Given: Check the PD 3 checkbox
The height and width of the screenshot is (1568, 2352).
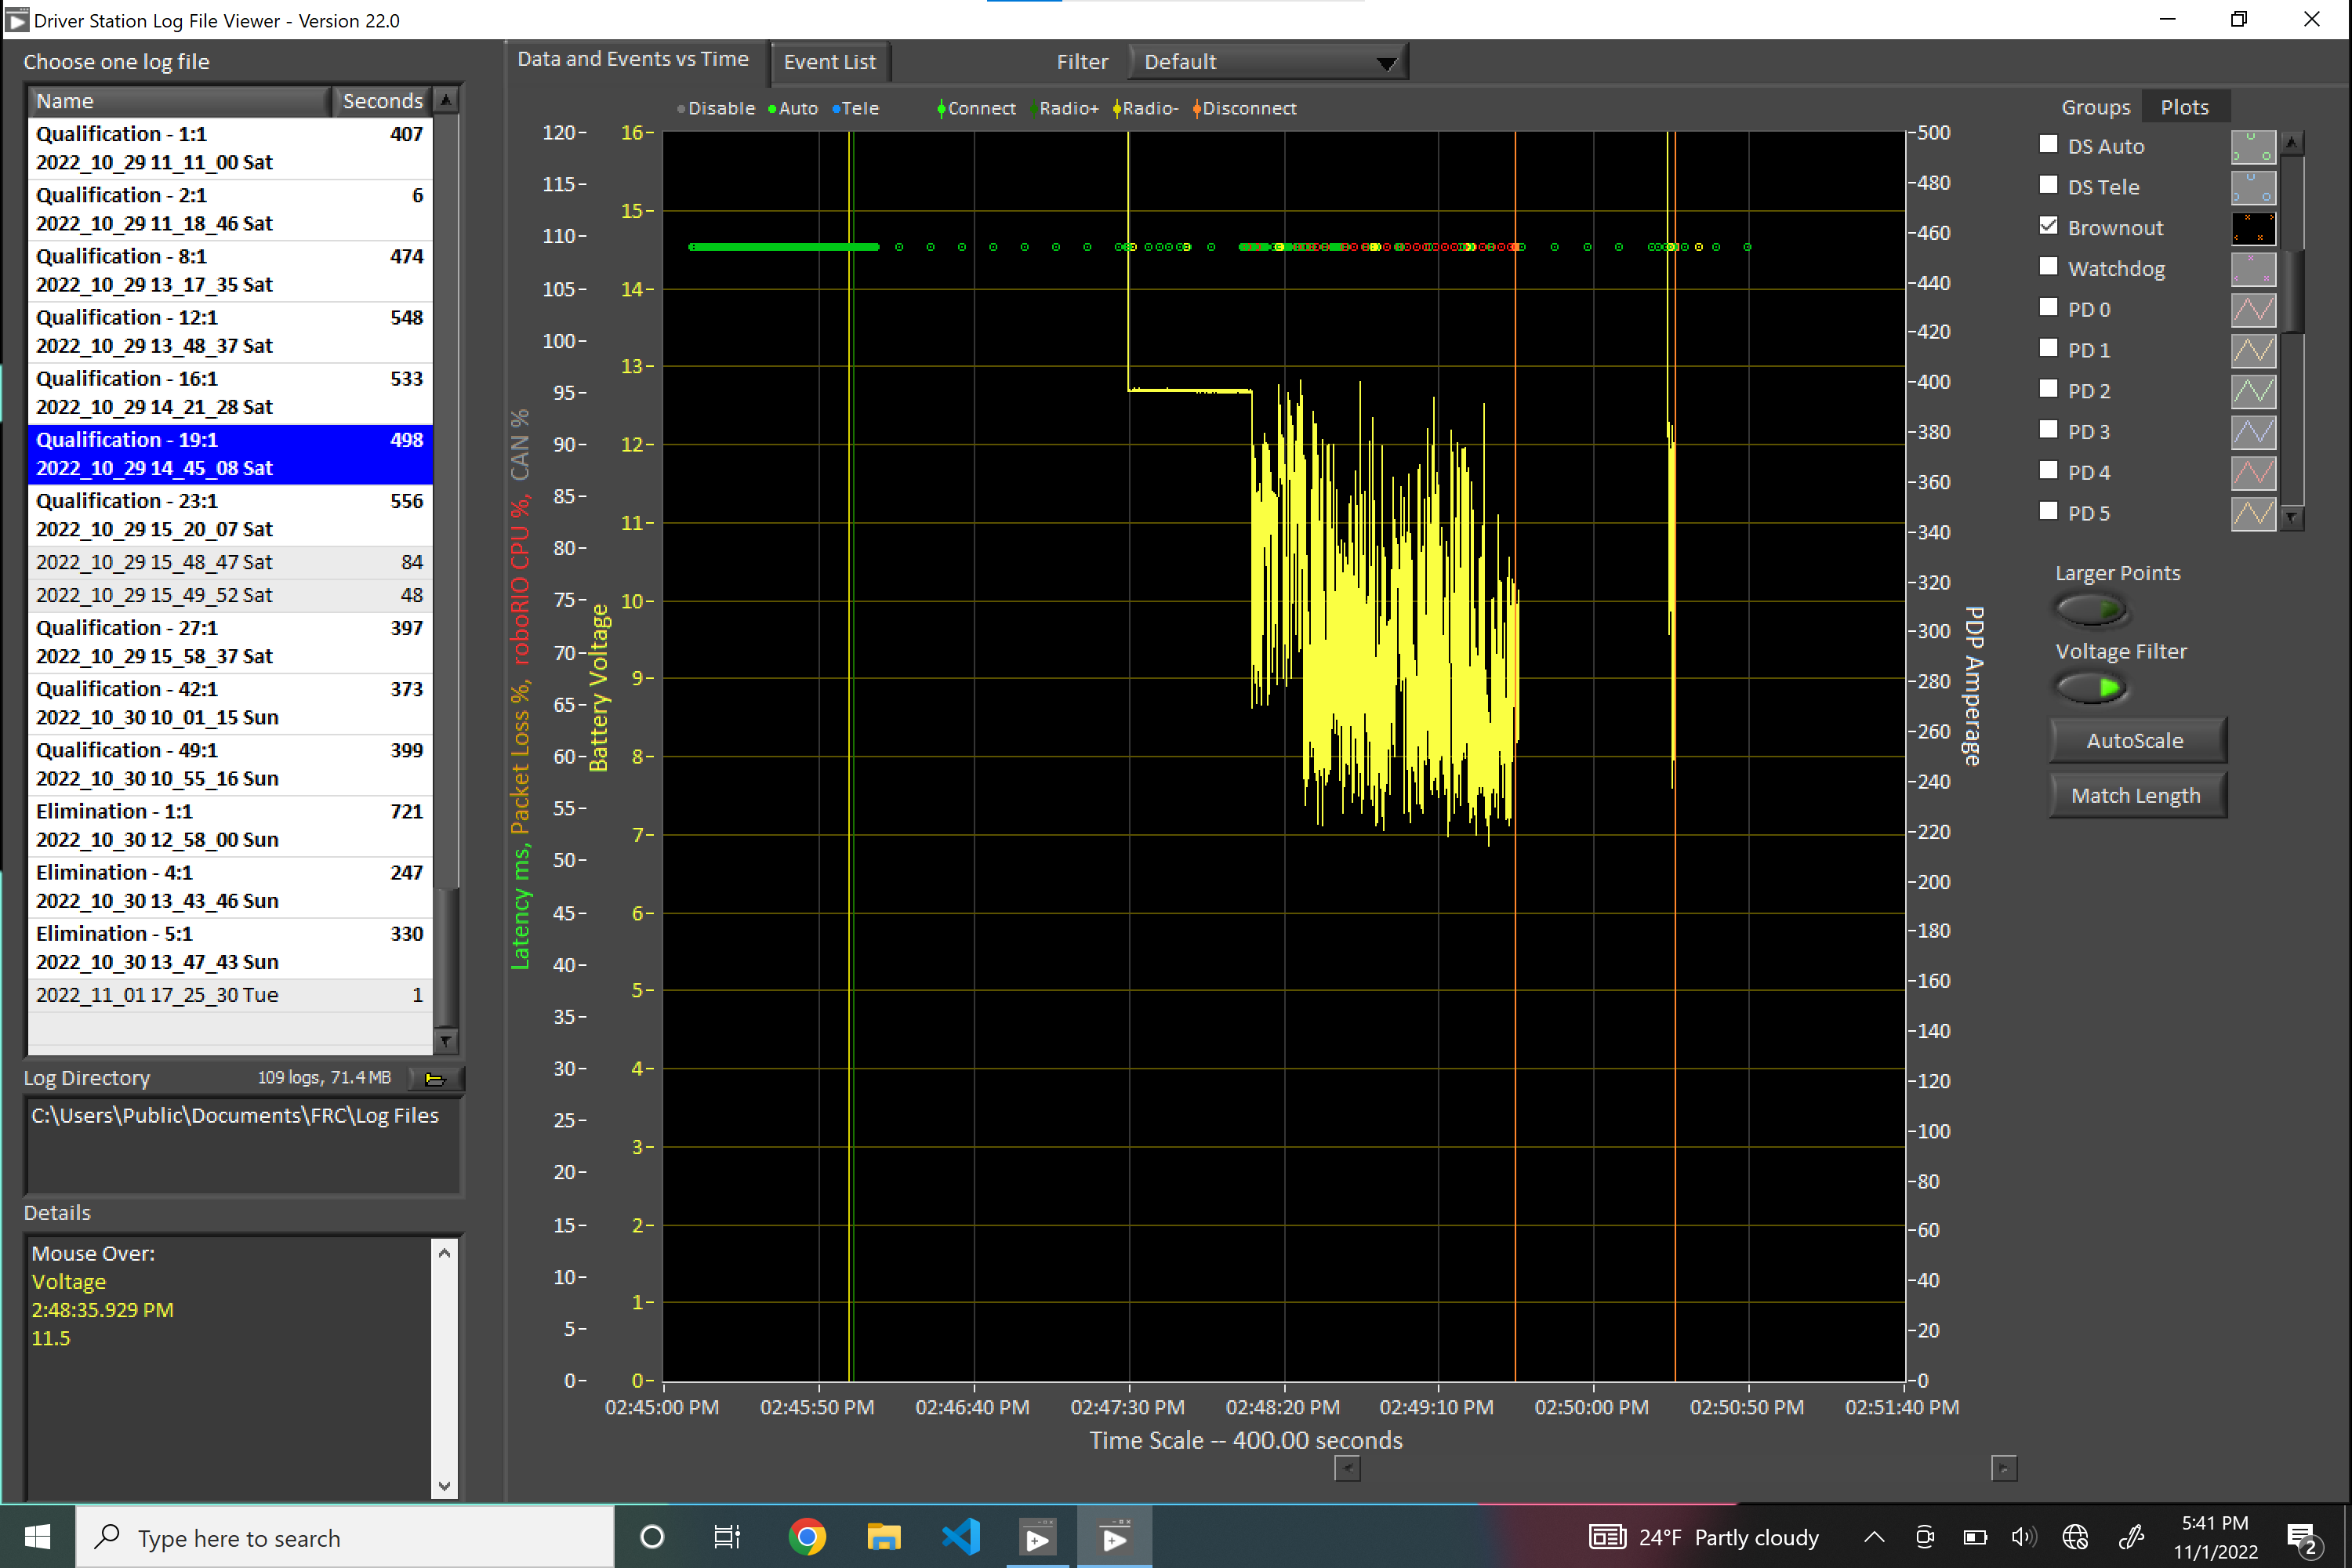Looking at the screenshot, I should 2048,430.
